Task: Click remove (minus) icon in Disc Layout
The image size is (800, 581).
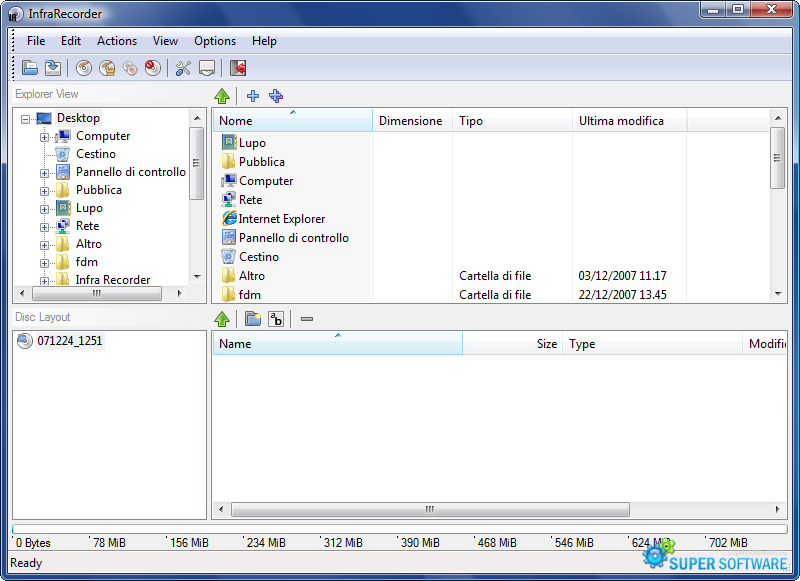Action: point(307,319)
